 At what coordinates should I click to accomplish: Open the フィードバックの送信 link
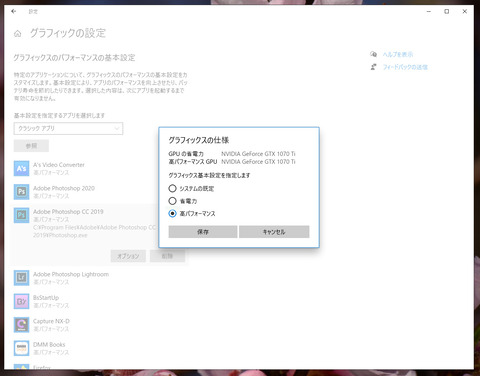pyautogui.click(x=405, y=67)
